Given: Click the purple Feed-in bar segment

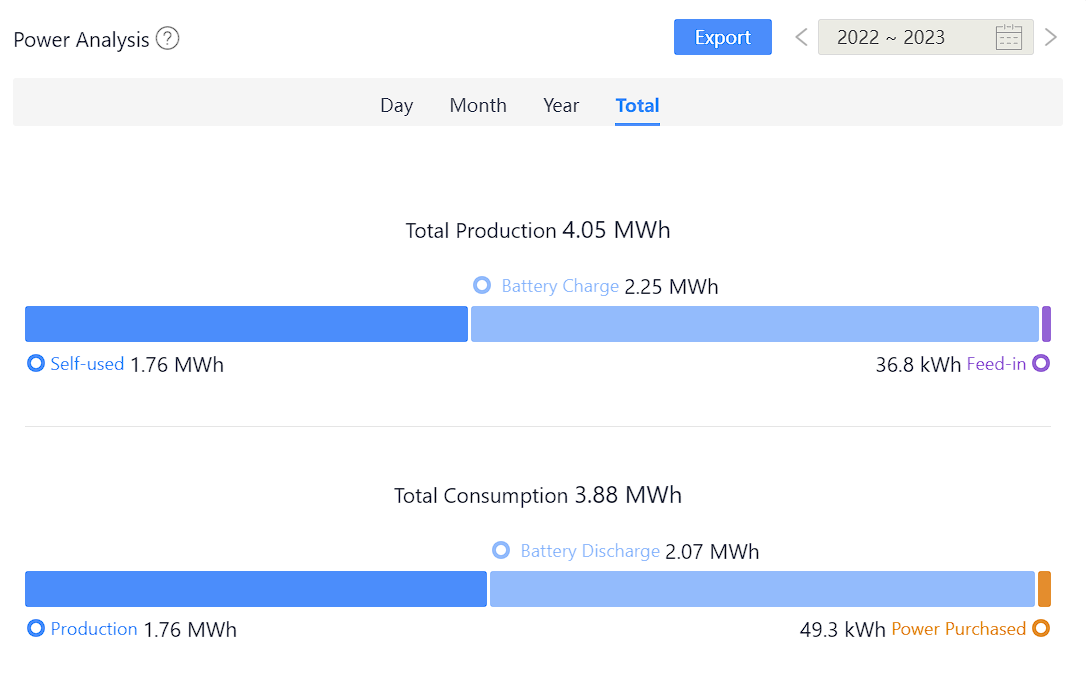Looking at the screenshot, I should pyautogui.click(x=1047, y=324).
